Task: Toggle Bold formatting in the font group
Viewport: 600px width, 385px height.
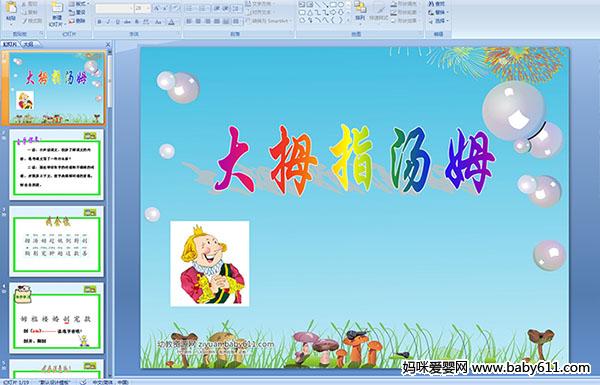Action: point(99,22)
